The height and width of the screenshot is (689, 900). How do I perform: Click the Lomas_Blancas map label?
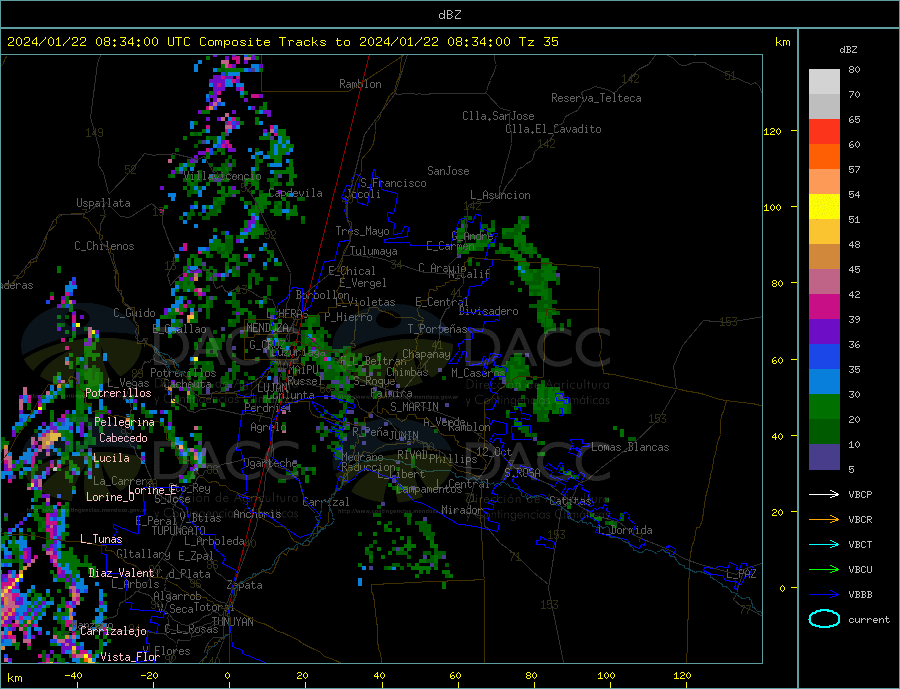tap(630, 447)
